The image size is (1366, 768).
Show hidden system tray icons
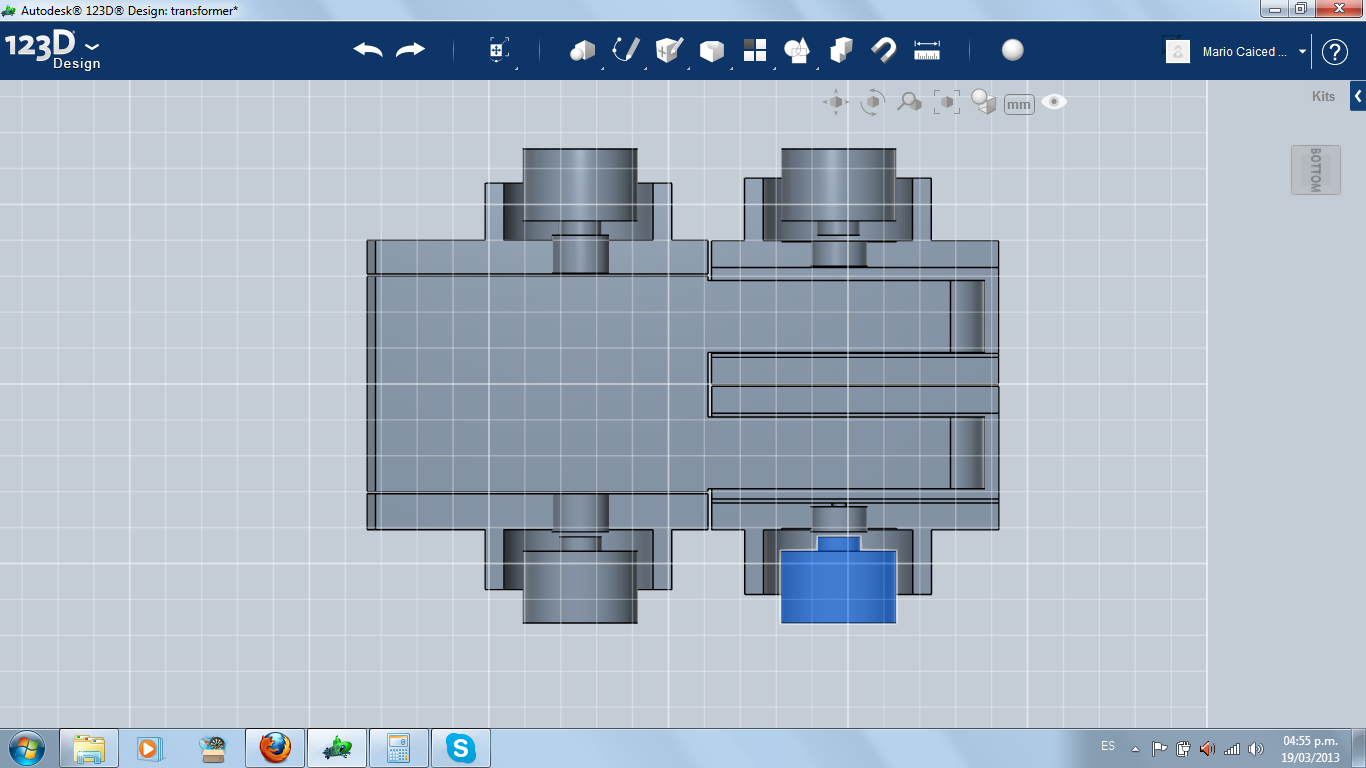[1135, 748]
